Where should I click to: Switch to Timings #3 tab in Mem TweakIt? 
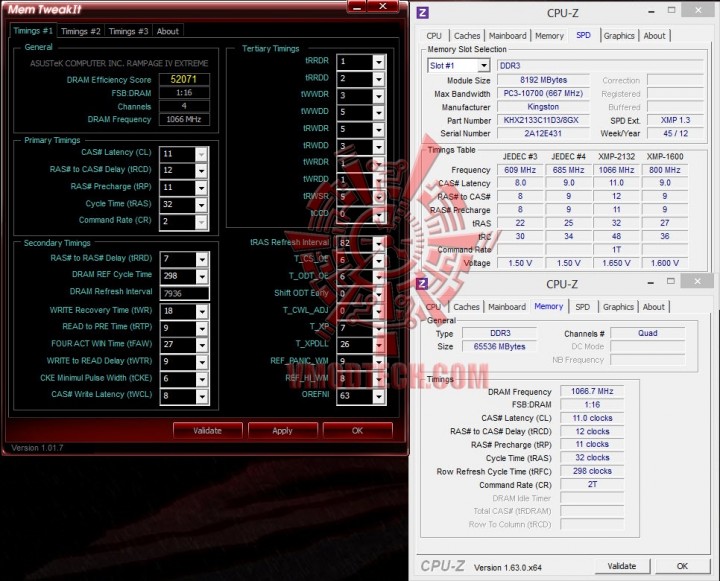point(129,31)
